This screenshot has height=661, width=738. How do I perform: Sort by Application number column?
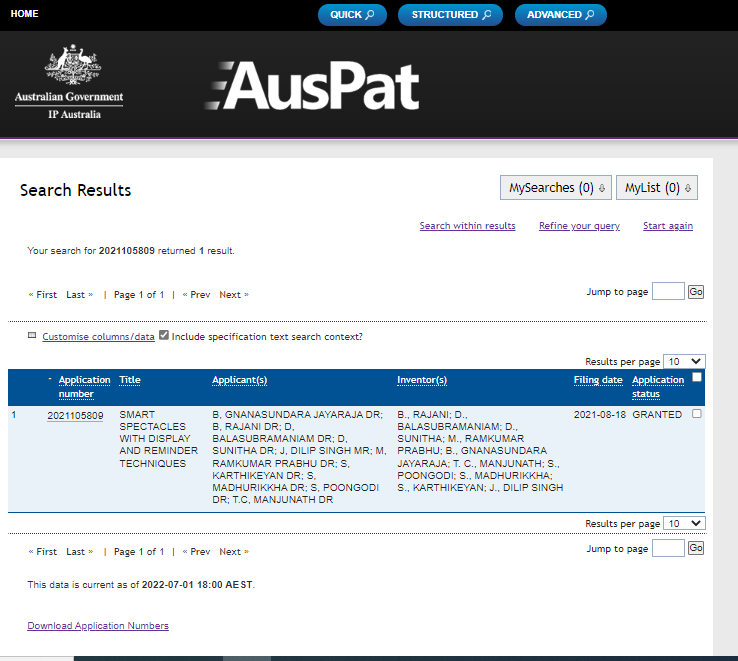84,387
